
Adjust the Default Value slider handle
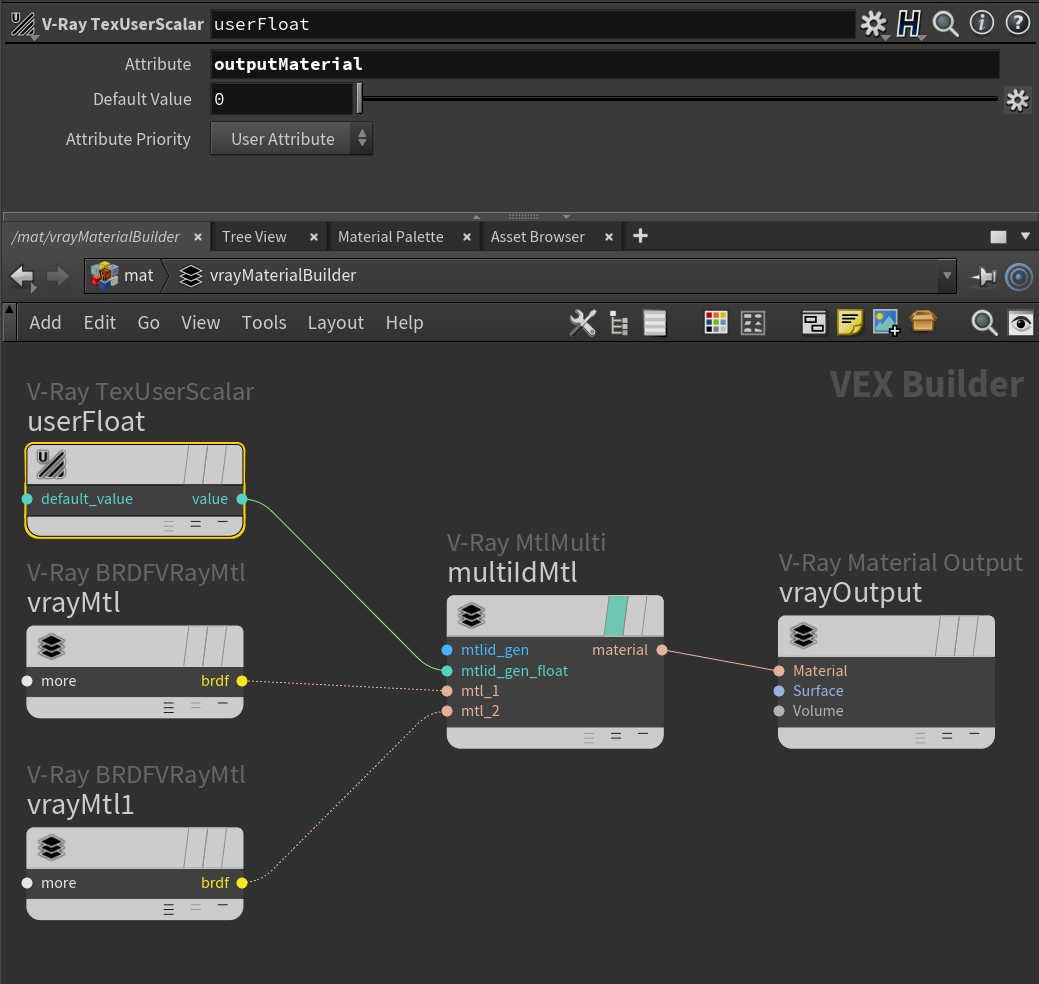pos(359,99)
